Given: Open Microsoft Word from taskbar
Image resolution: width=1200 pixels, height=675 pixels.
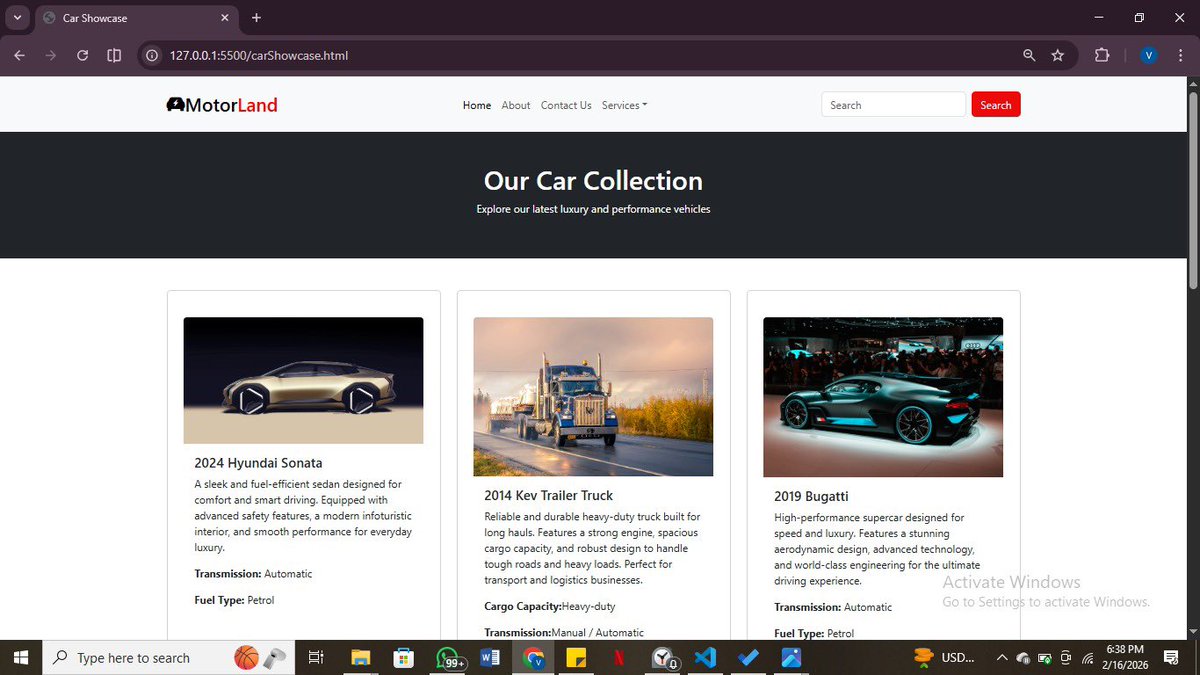Looking at the screenshot, I should click(x=490, y=658).
